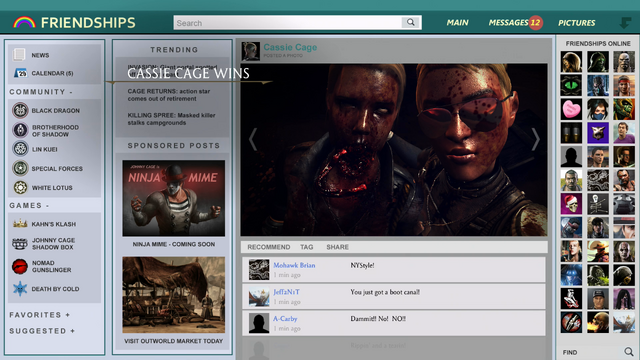Click Cassie Cage's profile picture
Screen dimensions: 640x360
[251, 51]
